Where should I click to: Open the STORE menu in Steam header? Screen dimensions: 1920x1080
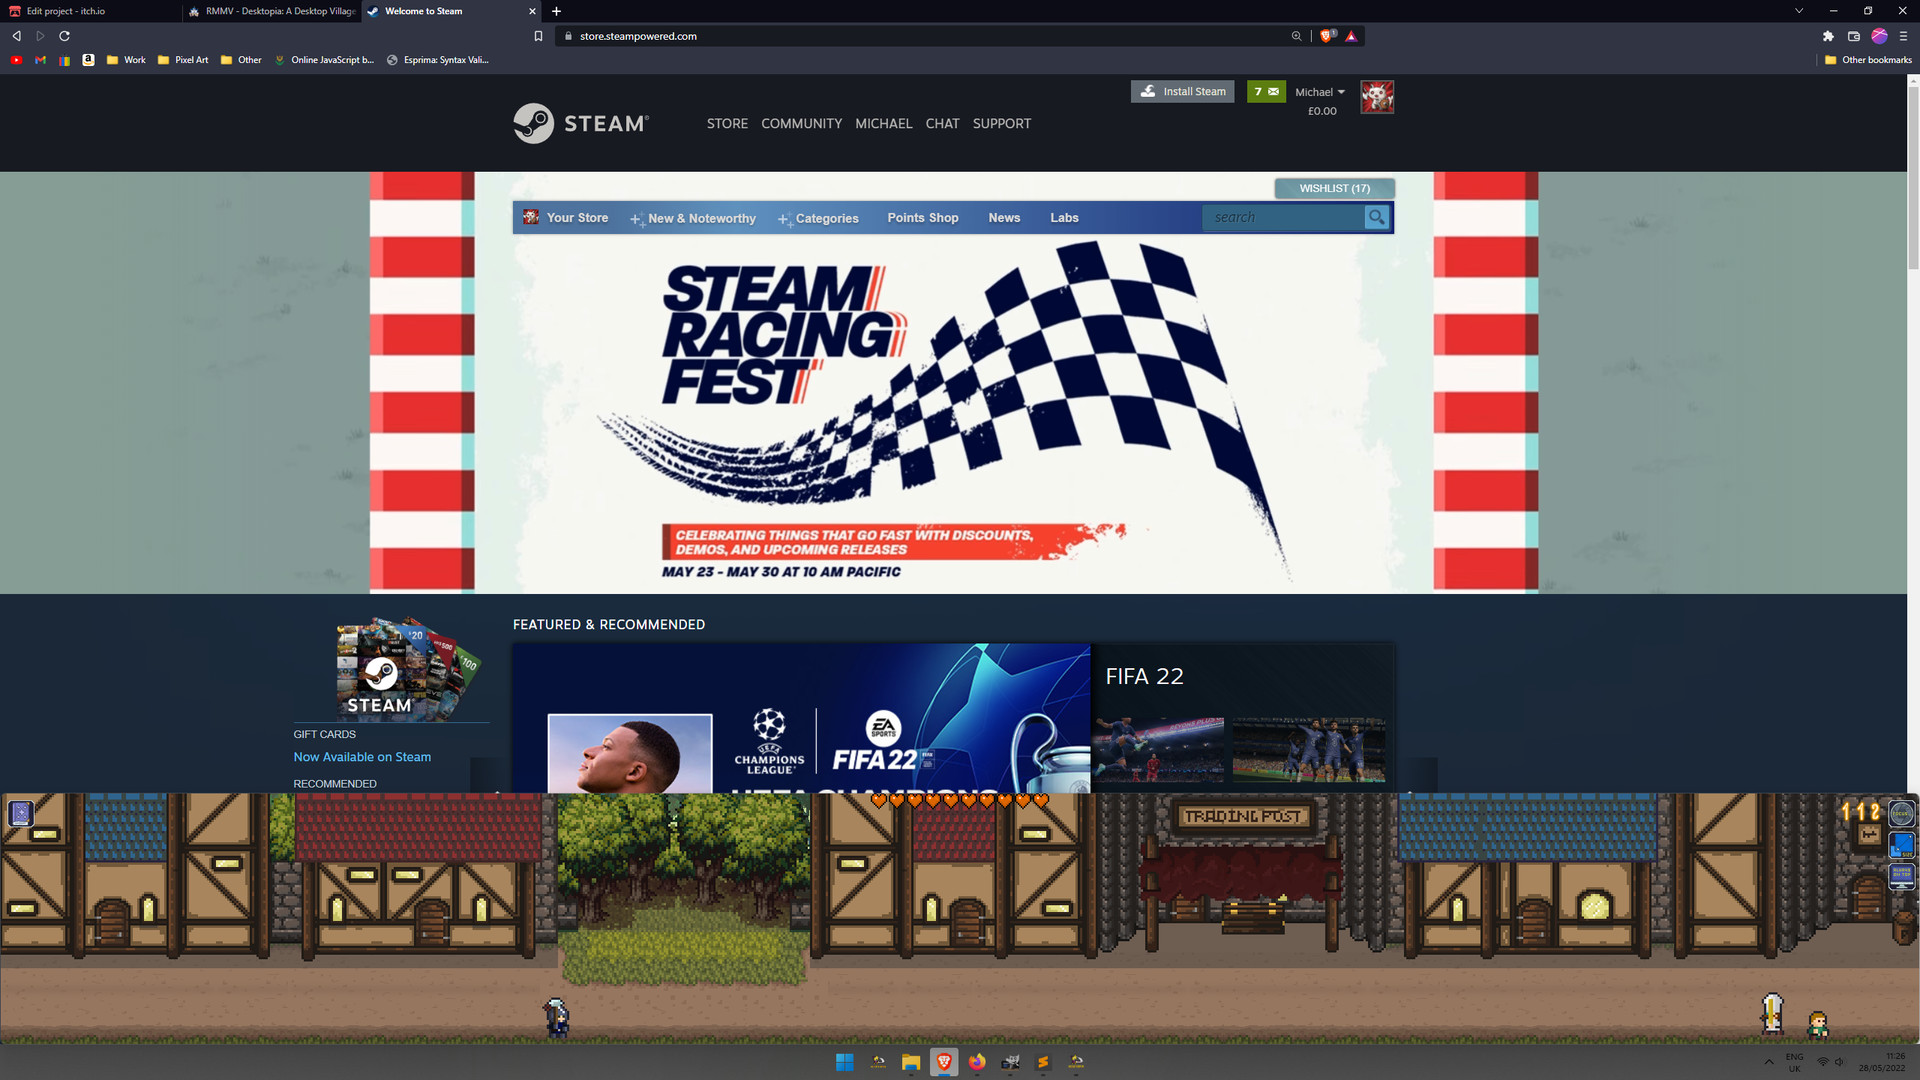727,123
